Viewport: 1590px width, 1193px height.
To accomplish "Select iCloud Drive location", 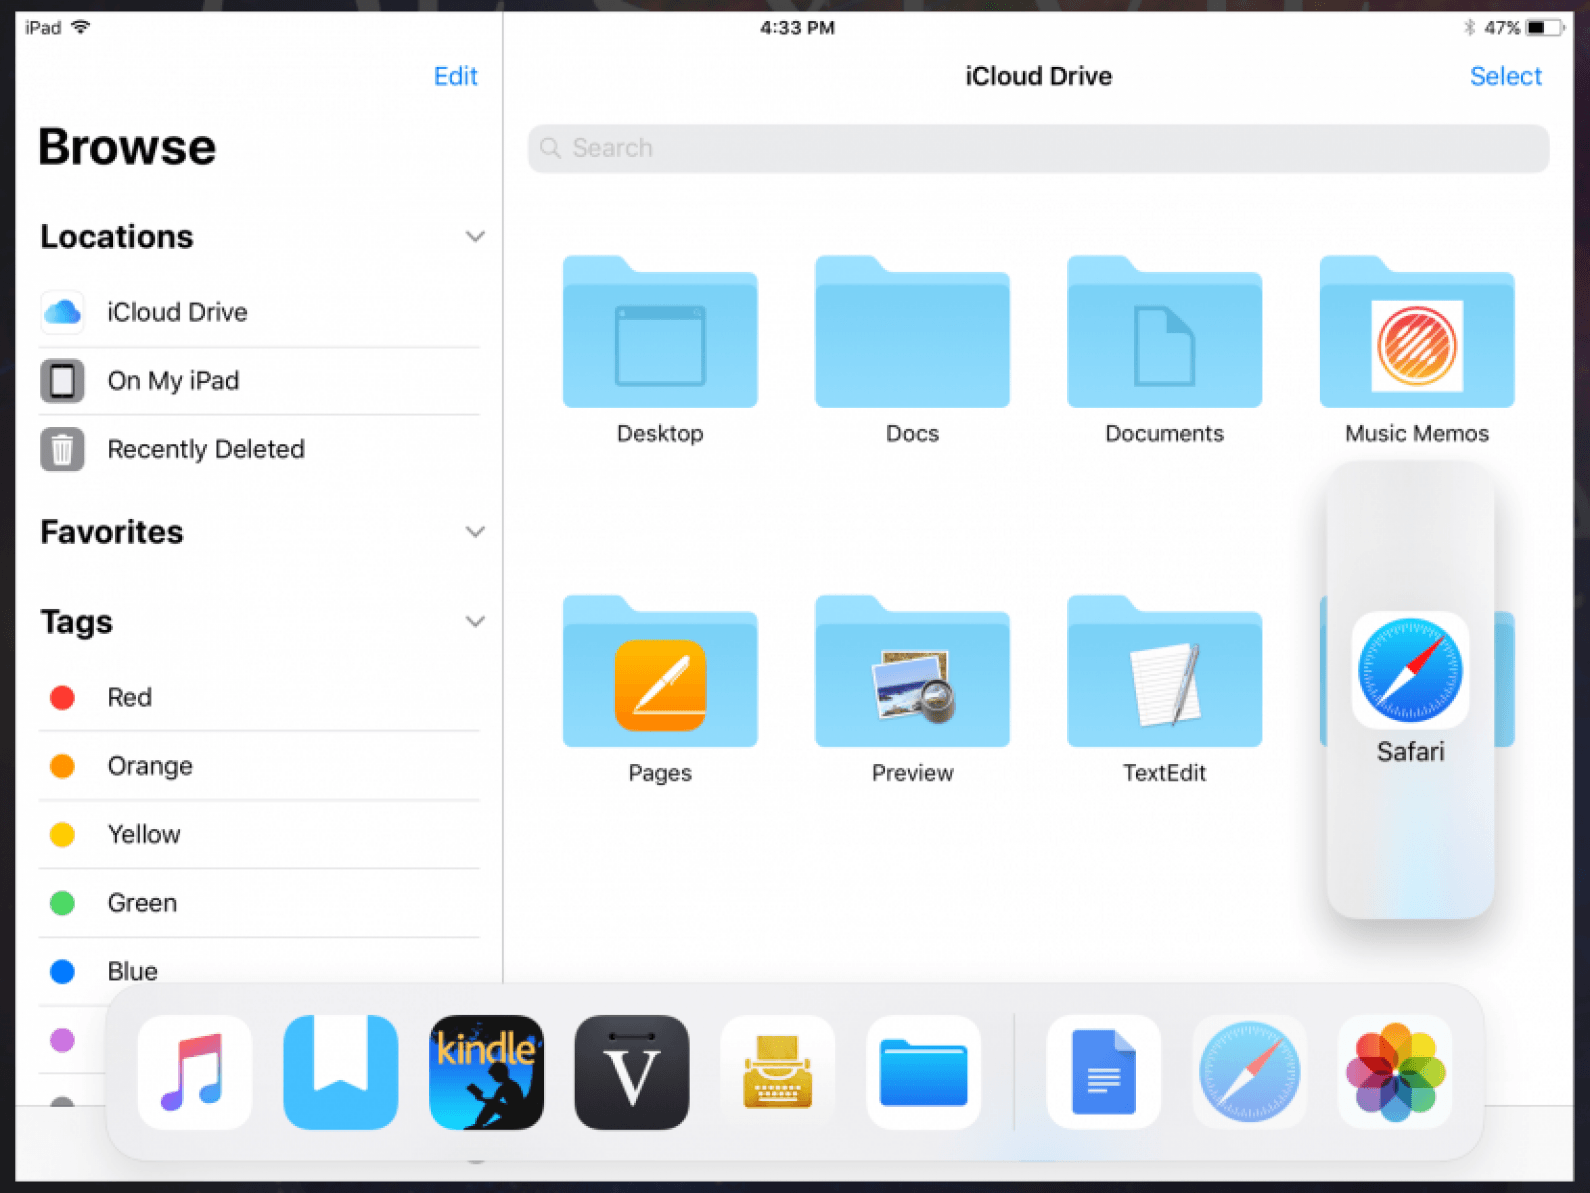I will point(260,312).
